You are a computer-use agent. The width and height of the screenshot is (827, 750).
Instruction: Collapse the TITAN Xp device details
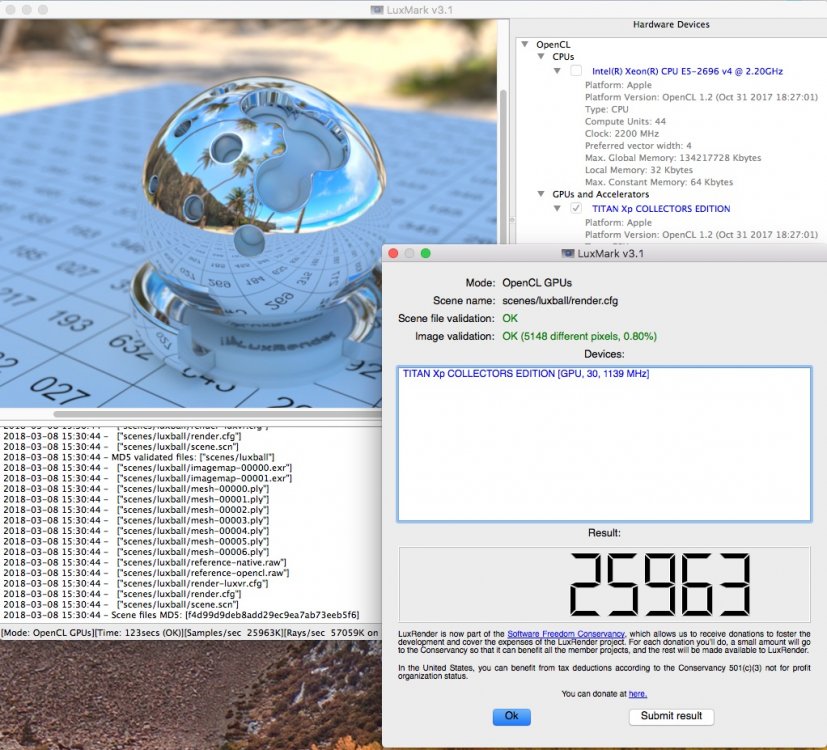point(557,208)
